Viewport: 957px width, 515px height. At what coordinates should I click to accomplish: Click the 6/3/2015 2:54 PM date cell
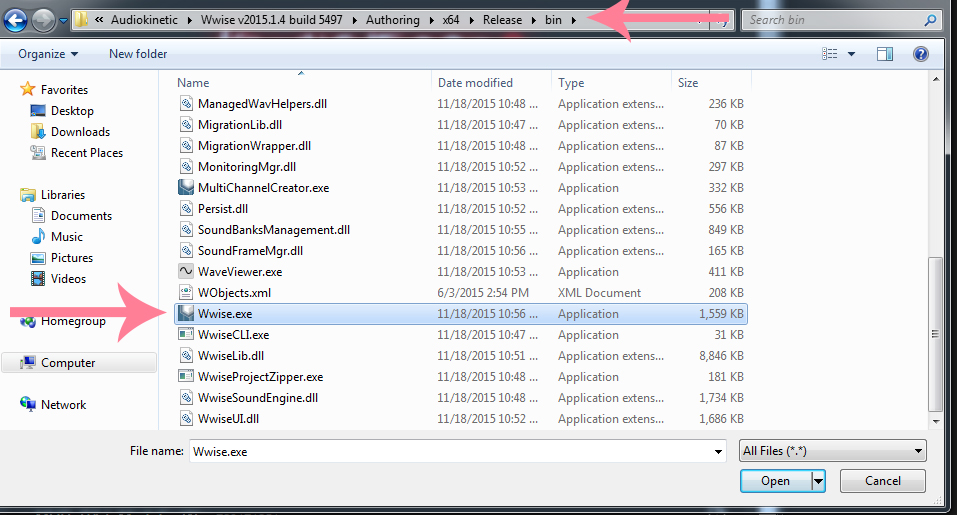483,293
